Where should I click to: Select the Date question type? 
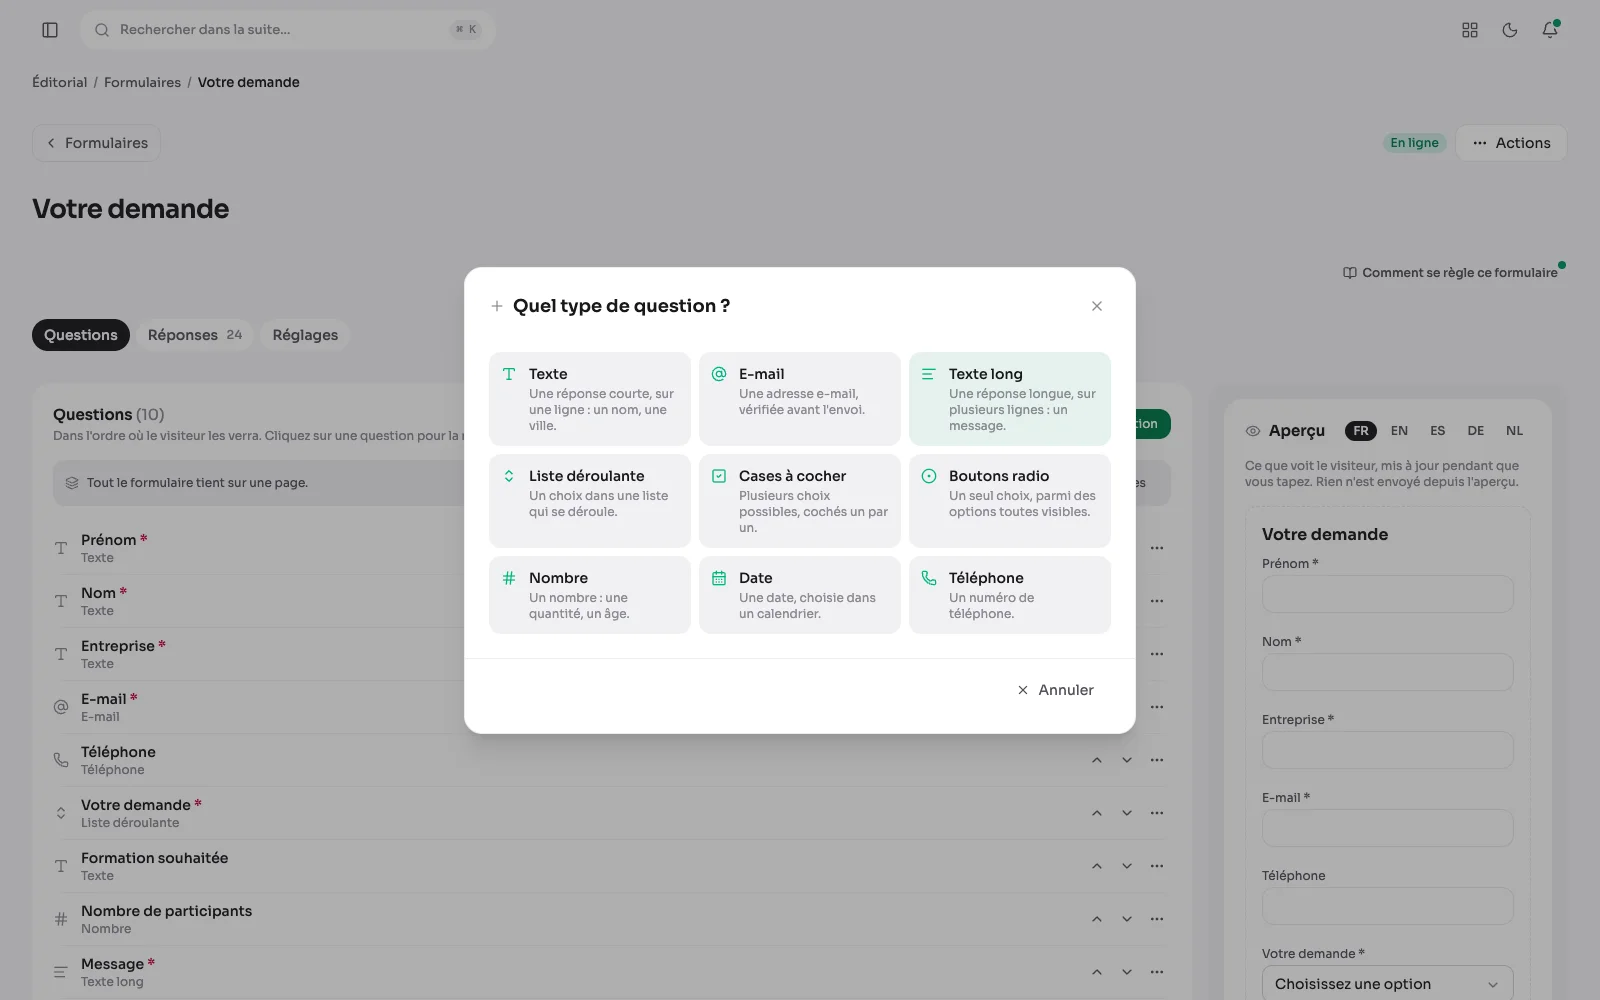coord(800,594)
